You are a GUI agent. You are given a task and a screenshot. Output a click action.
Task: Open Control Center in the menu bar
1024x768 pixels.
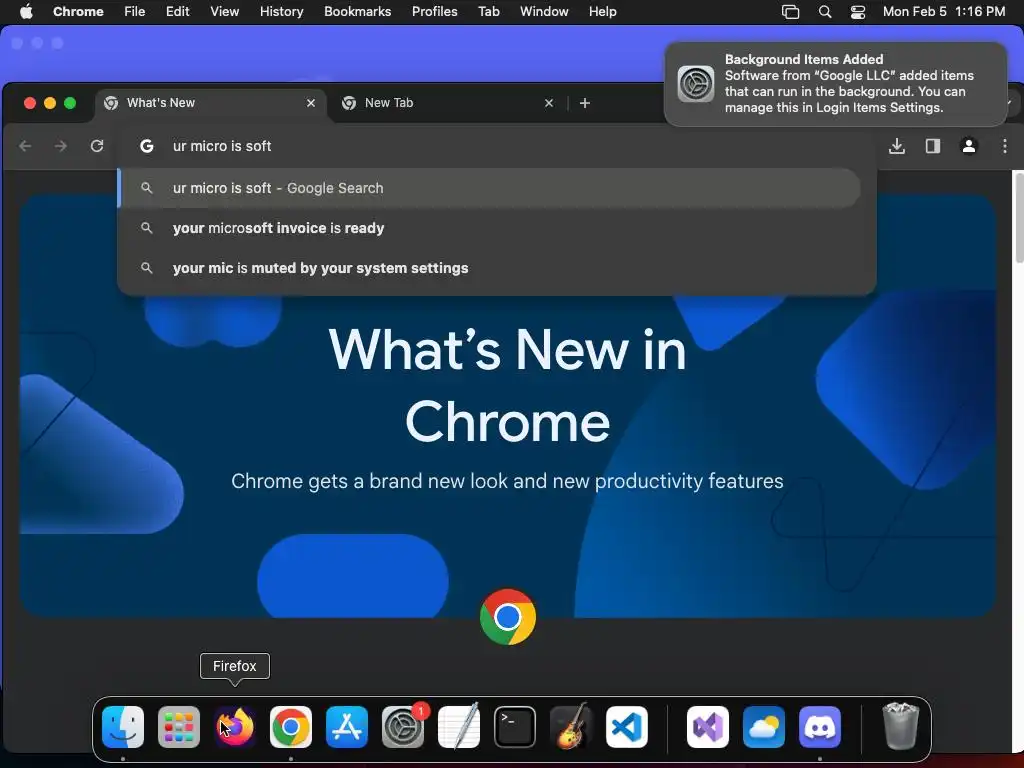point(857,12)
